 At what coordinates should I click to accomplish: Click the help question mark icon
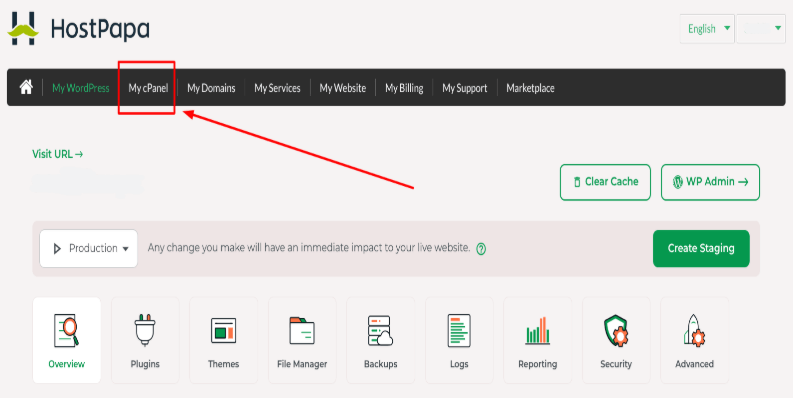pyautogui.click(x=481, y=249)
